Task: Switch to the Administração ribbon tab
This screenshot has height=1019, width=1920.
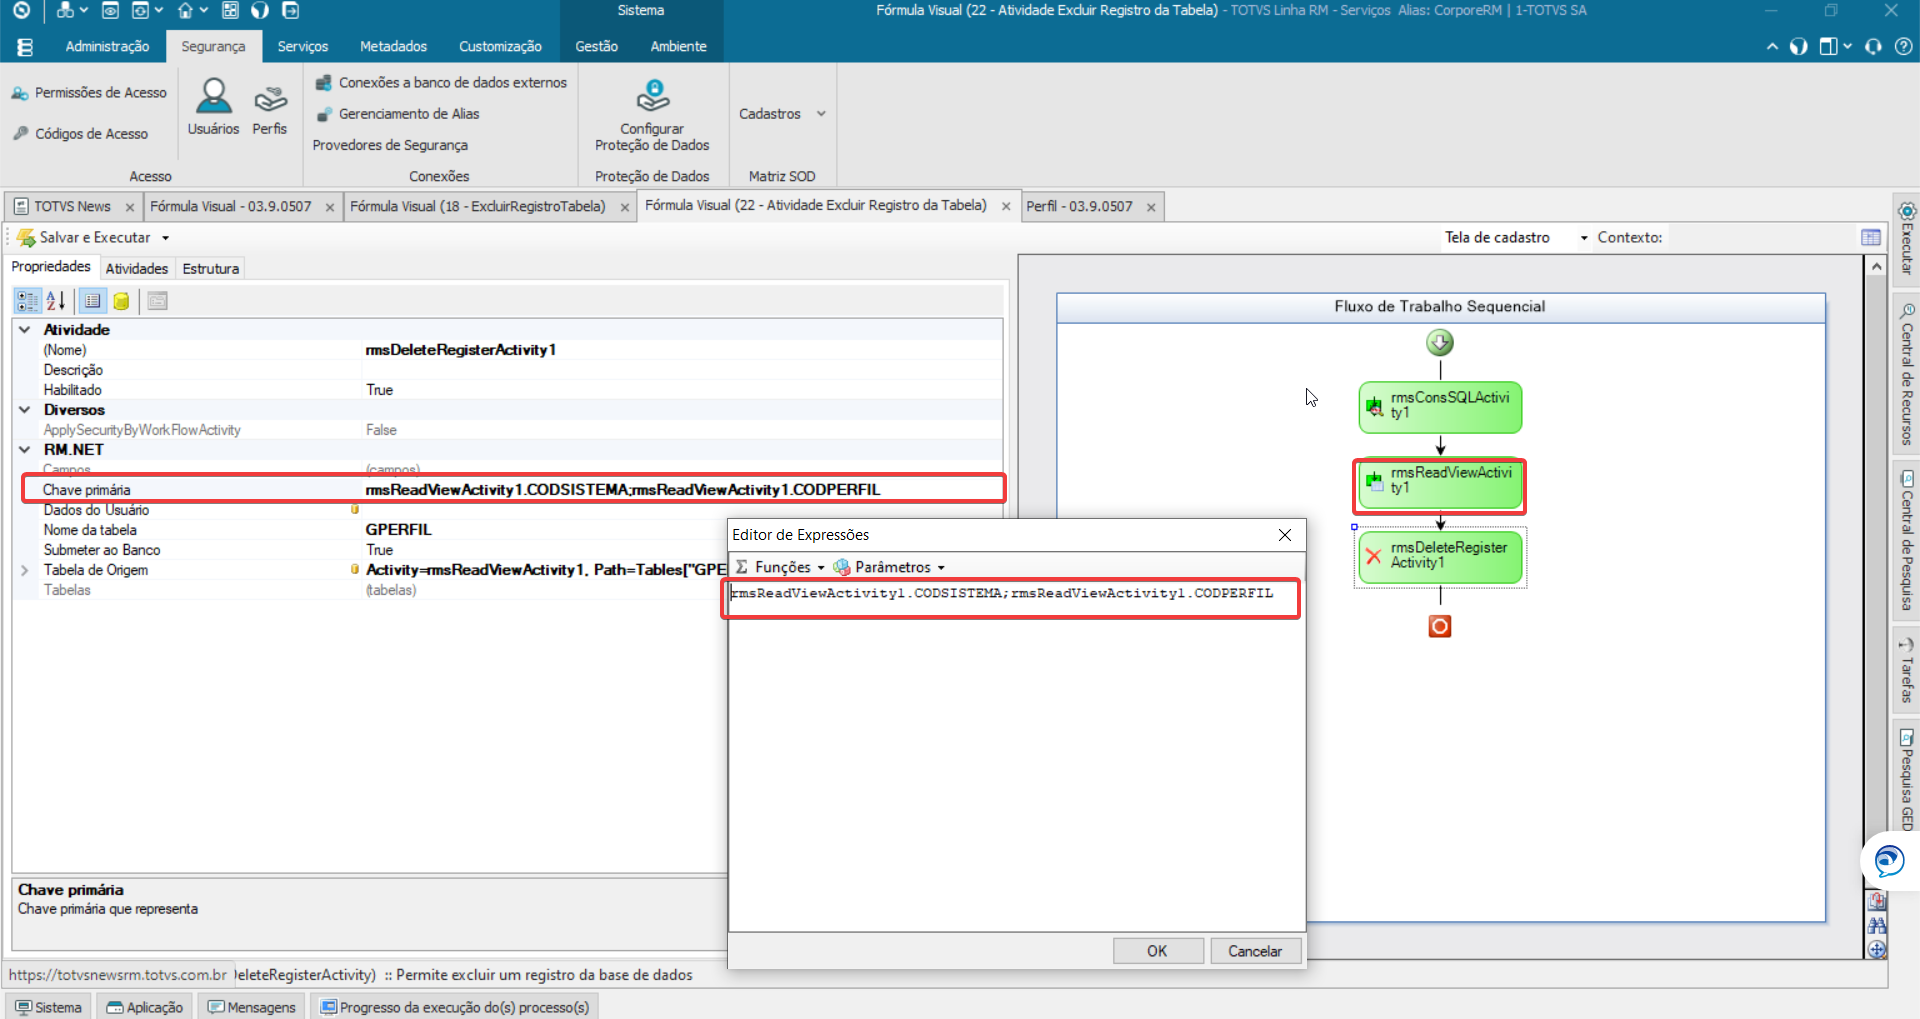Action: coord(107,46)
